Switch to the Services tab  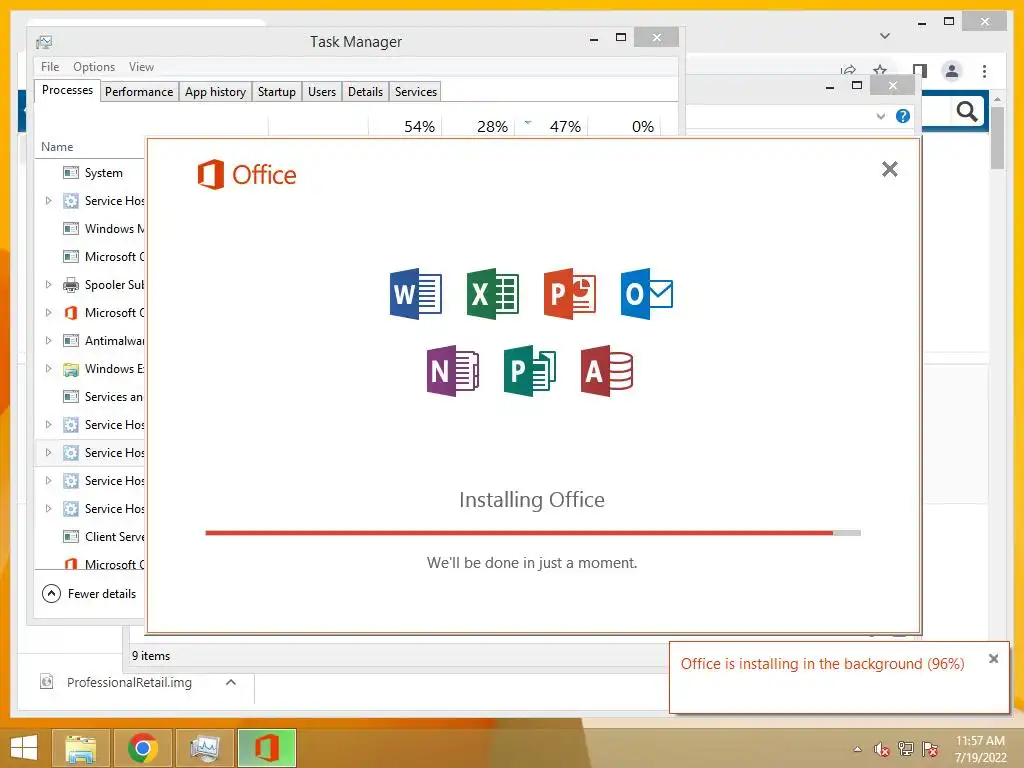point(416,91)
